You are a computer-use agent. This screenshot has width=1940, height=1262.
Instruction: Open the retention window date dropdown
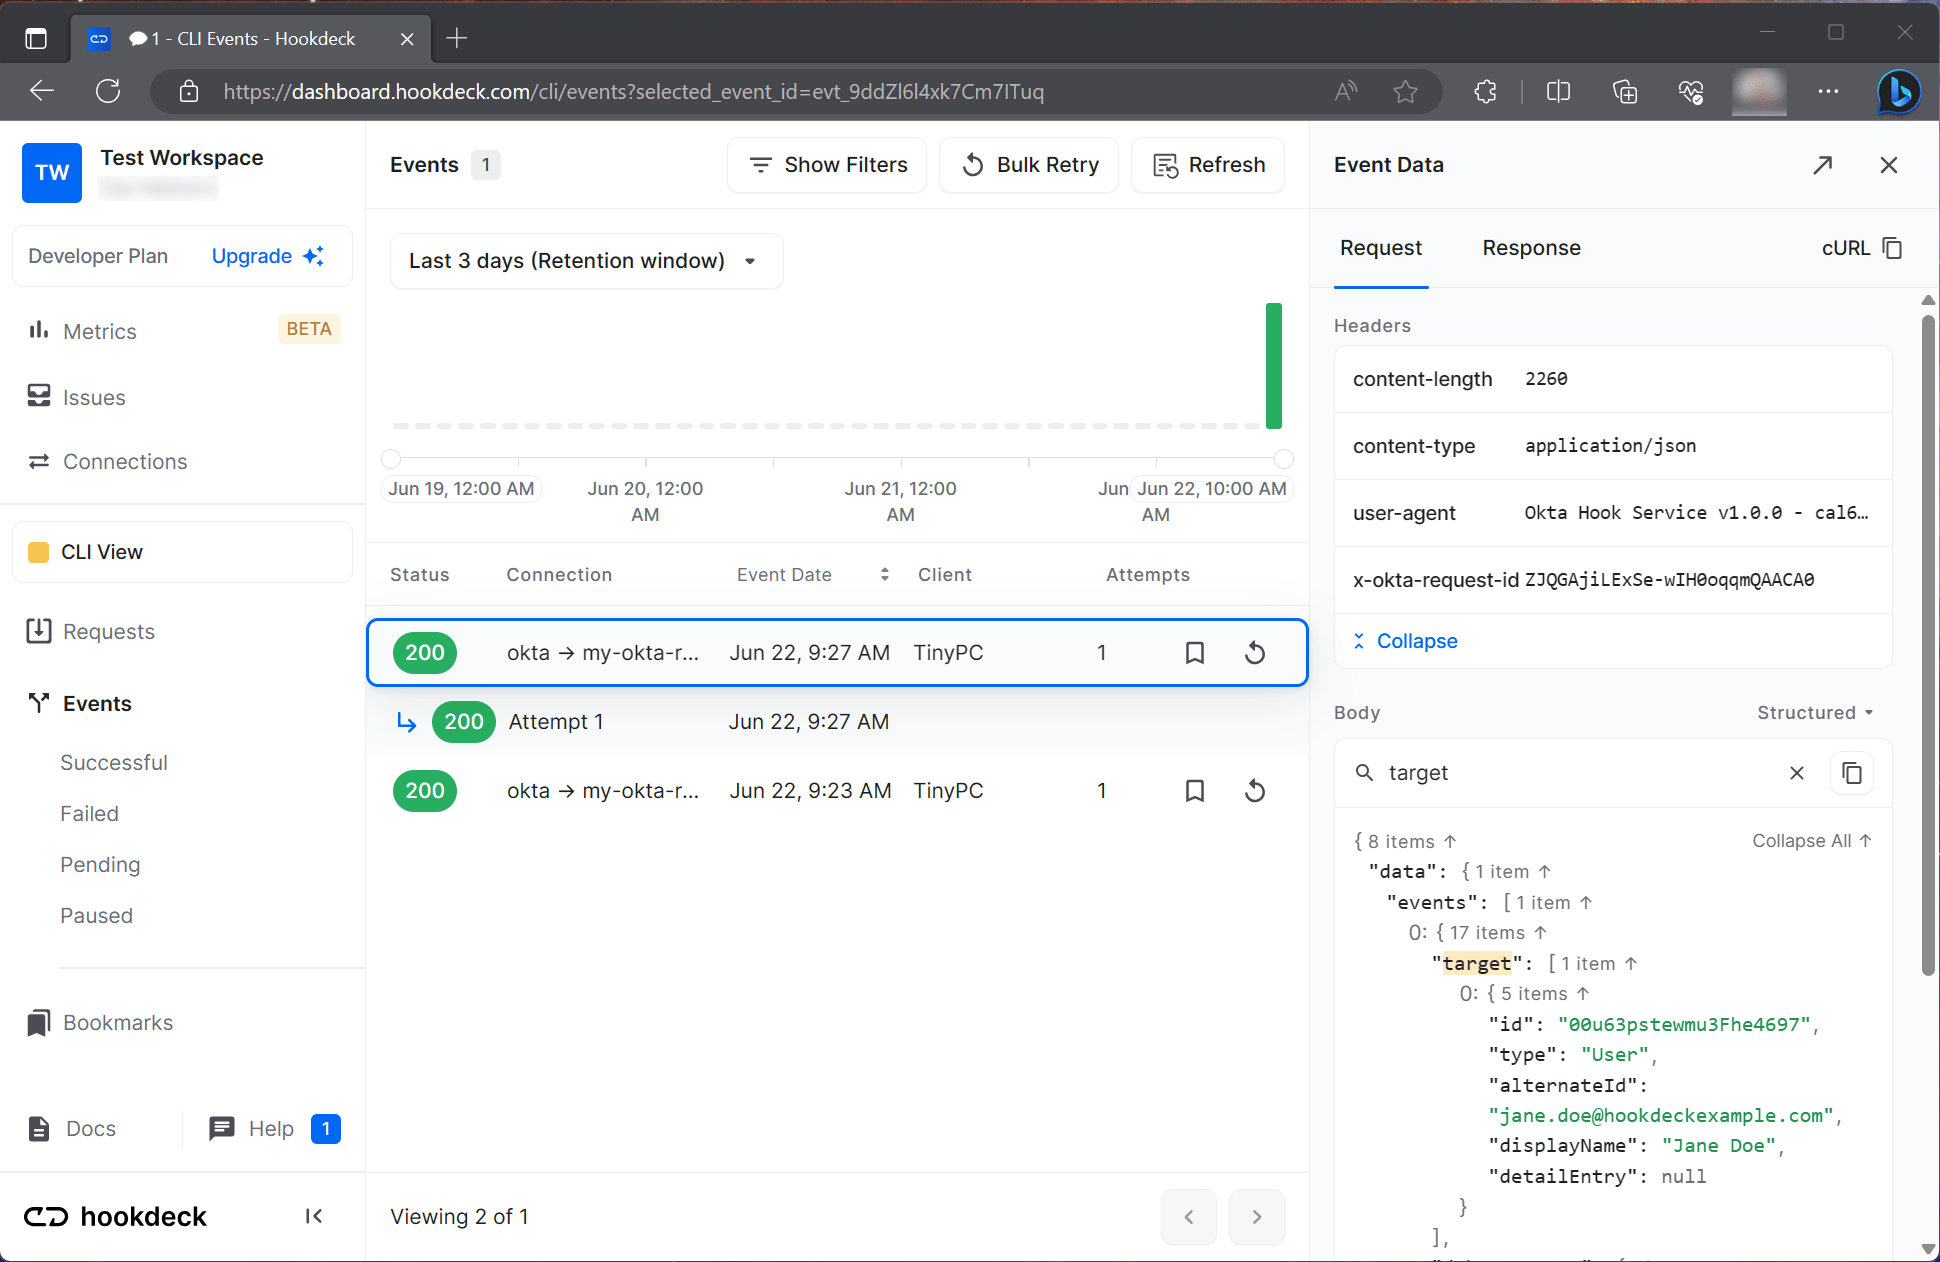[586, 261]
